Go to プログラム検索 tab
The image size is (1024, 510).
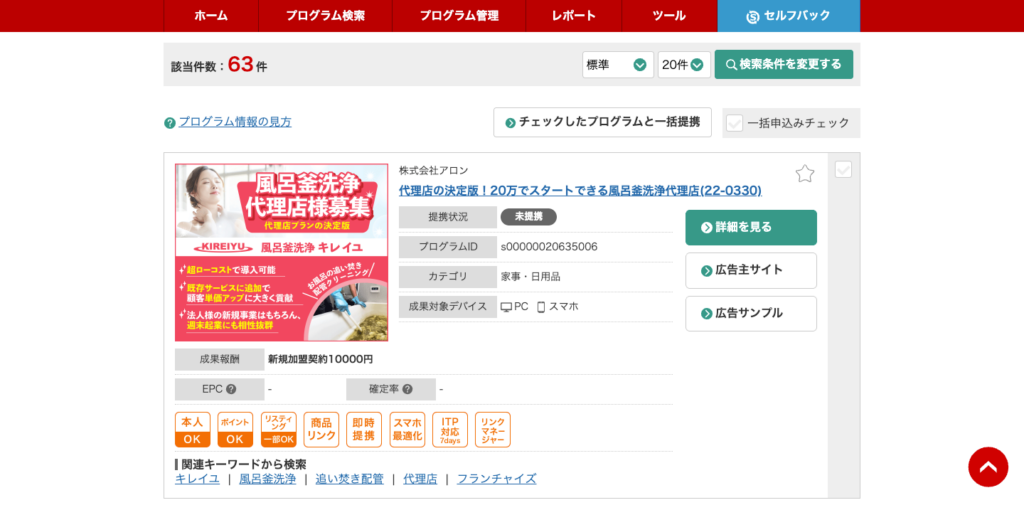click(x=325, y=16)
